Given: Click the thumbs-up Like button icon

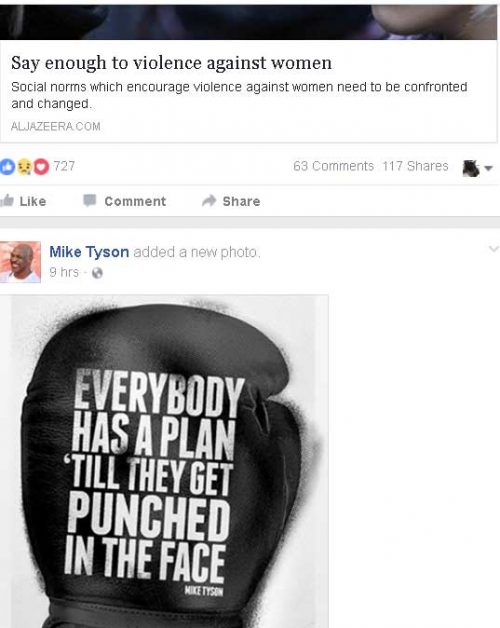Looking at the screenshot, I should point(7,200).
